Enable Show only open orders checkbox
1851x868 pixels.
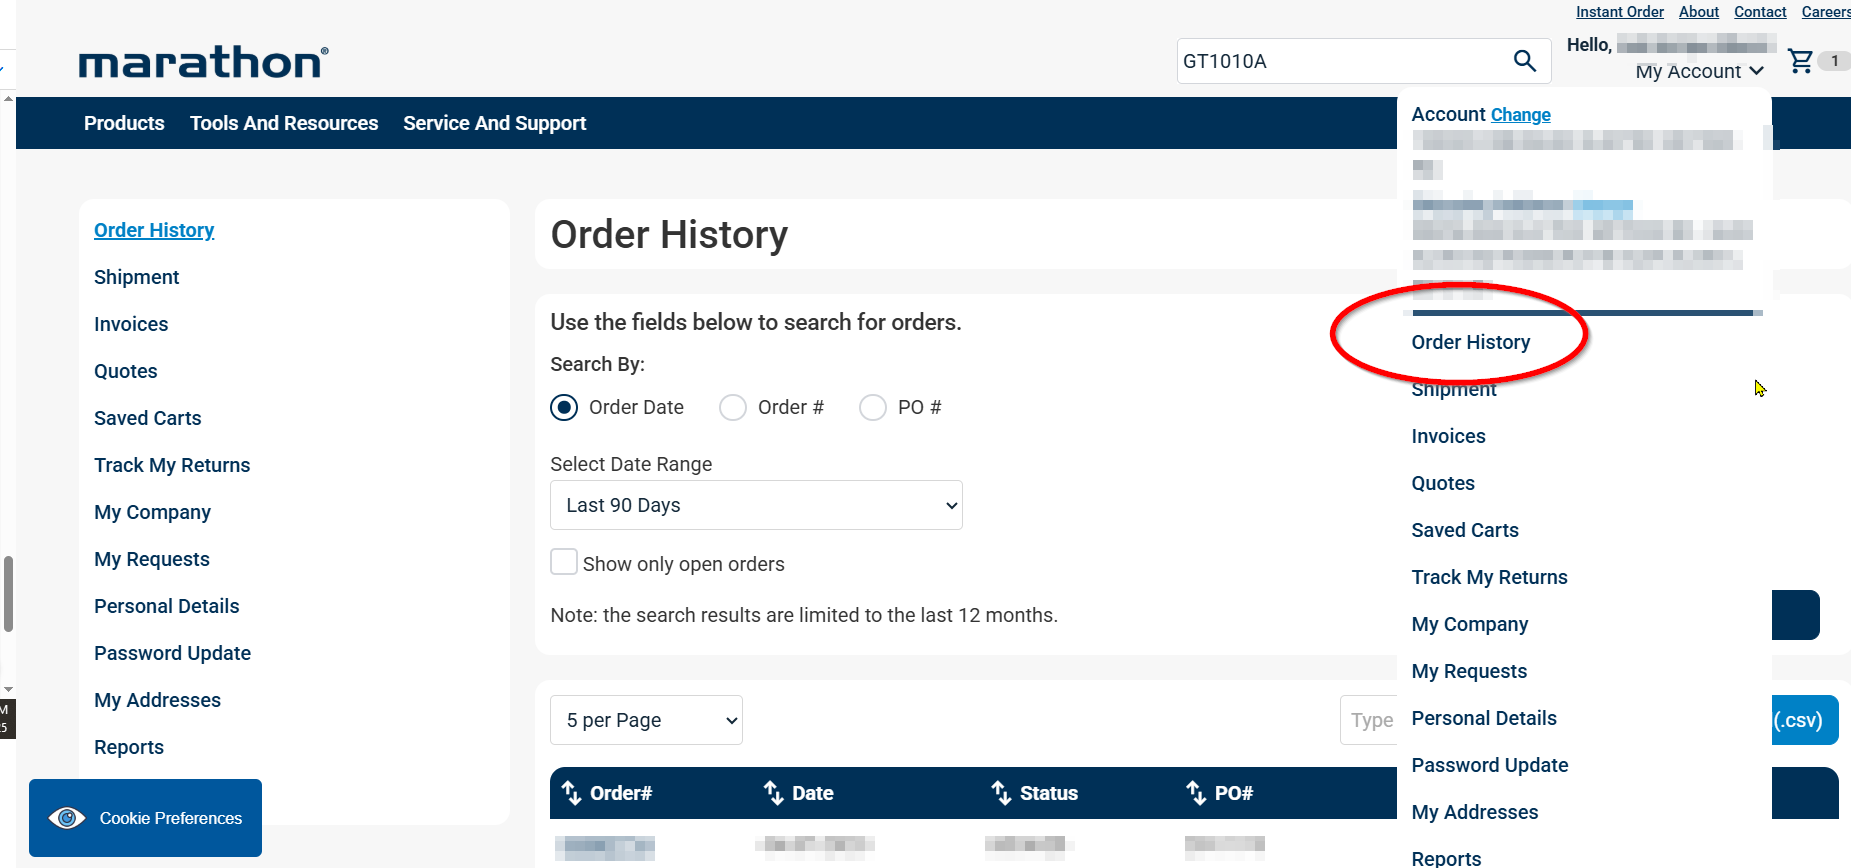tap(564, 562)
